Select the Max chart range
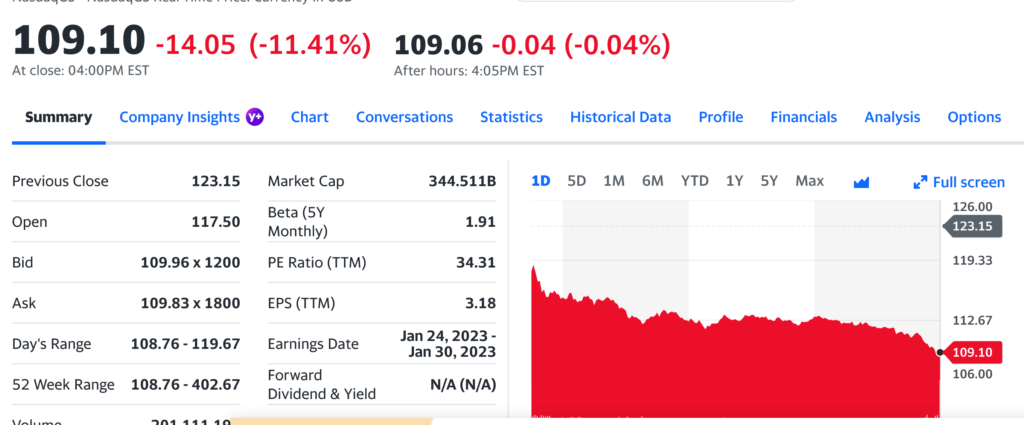1024x425 pixels. (810, 181)
